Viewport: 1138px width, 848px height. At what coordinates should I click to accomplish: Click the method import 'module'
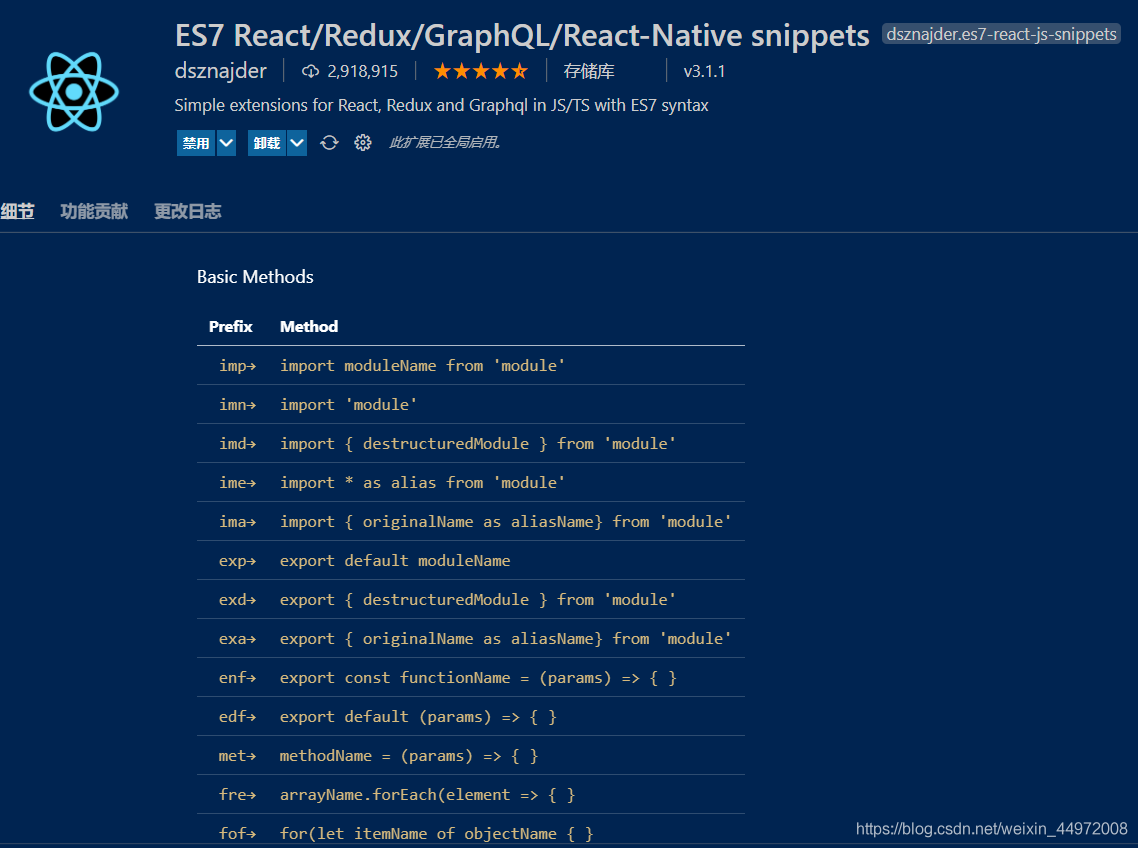click(348, 404)
